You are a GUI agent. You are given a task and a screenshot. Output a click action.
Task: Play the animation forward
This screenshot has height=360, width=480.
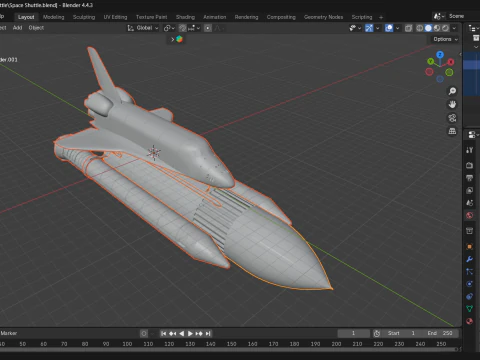click(x=190, y=333)
